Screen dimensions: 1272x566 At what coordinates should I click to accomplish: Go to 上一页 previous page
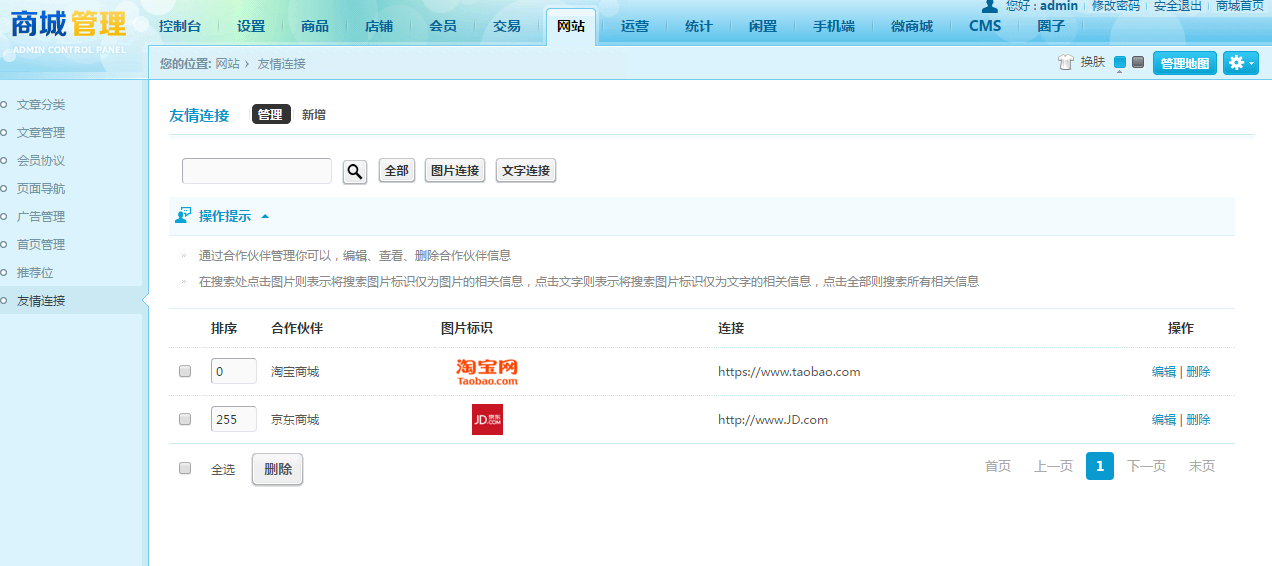click(1054, 467)
